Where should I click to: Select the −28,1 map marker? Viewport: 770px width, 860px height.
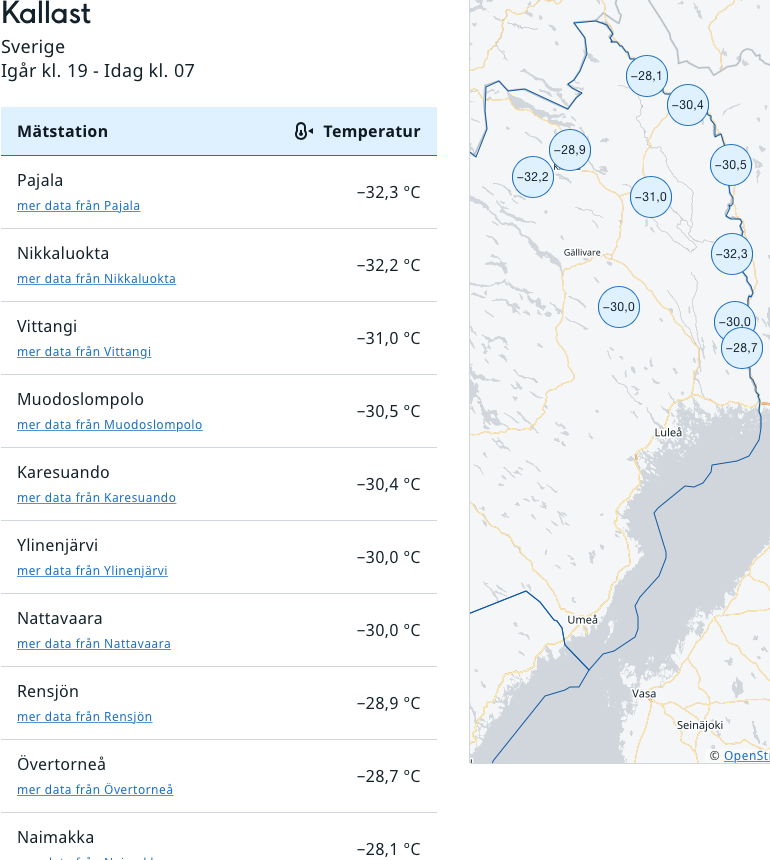click(x=647, y=75)
